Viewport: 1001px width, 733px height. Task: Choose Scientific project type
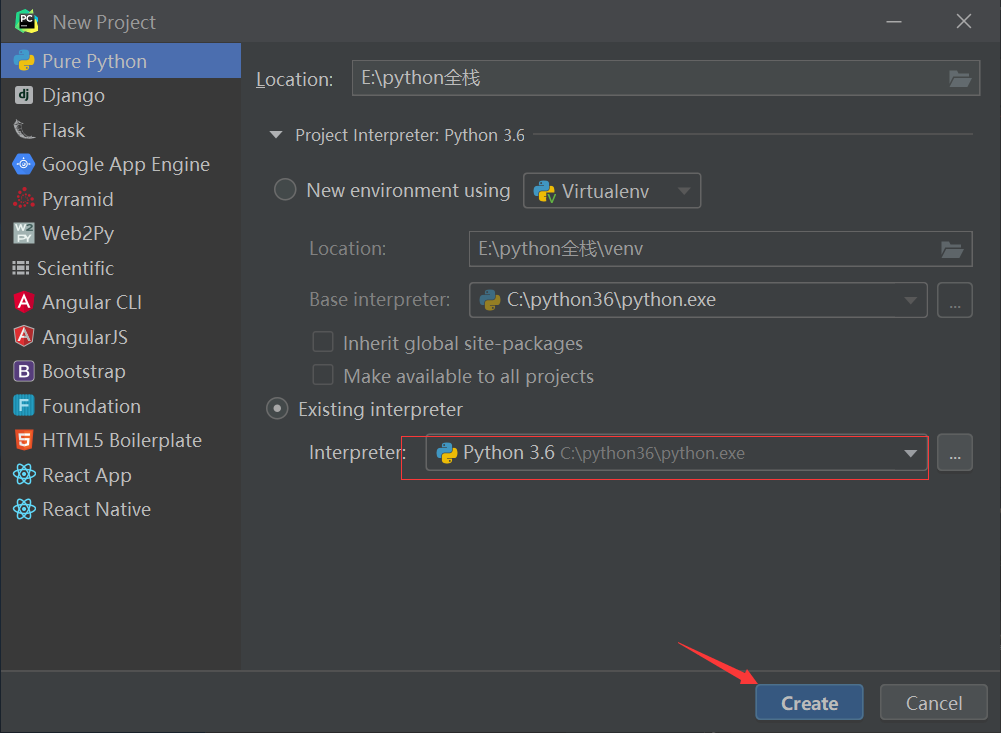[75, 268]
